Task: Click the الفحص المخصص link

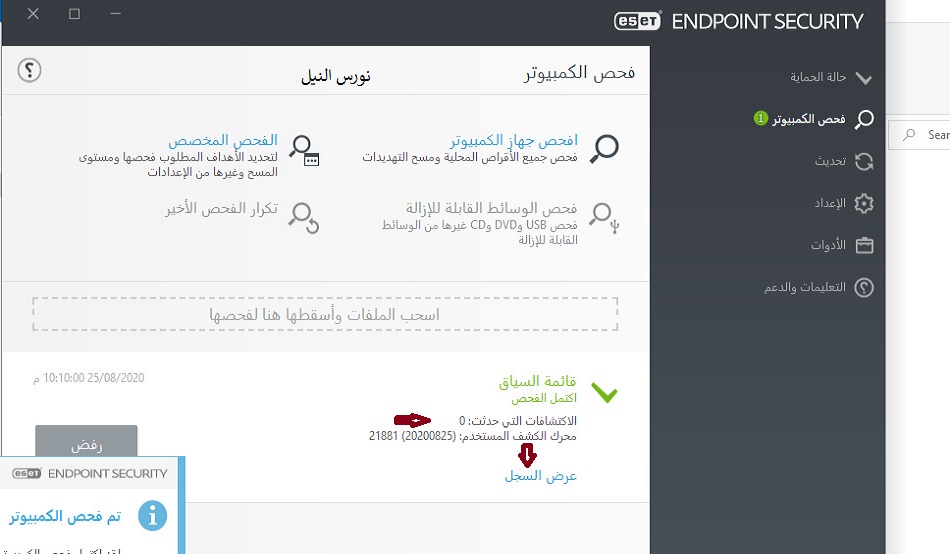Action: [221, 140]
